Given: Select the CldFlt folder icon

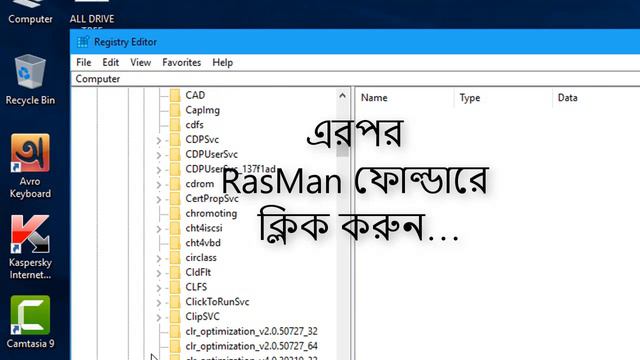Looking at the screenshot, I should click(x=175, y=273).
